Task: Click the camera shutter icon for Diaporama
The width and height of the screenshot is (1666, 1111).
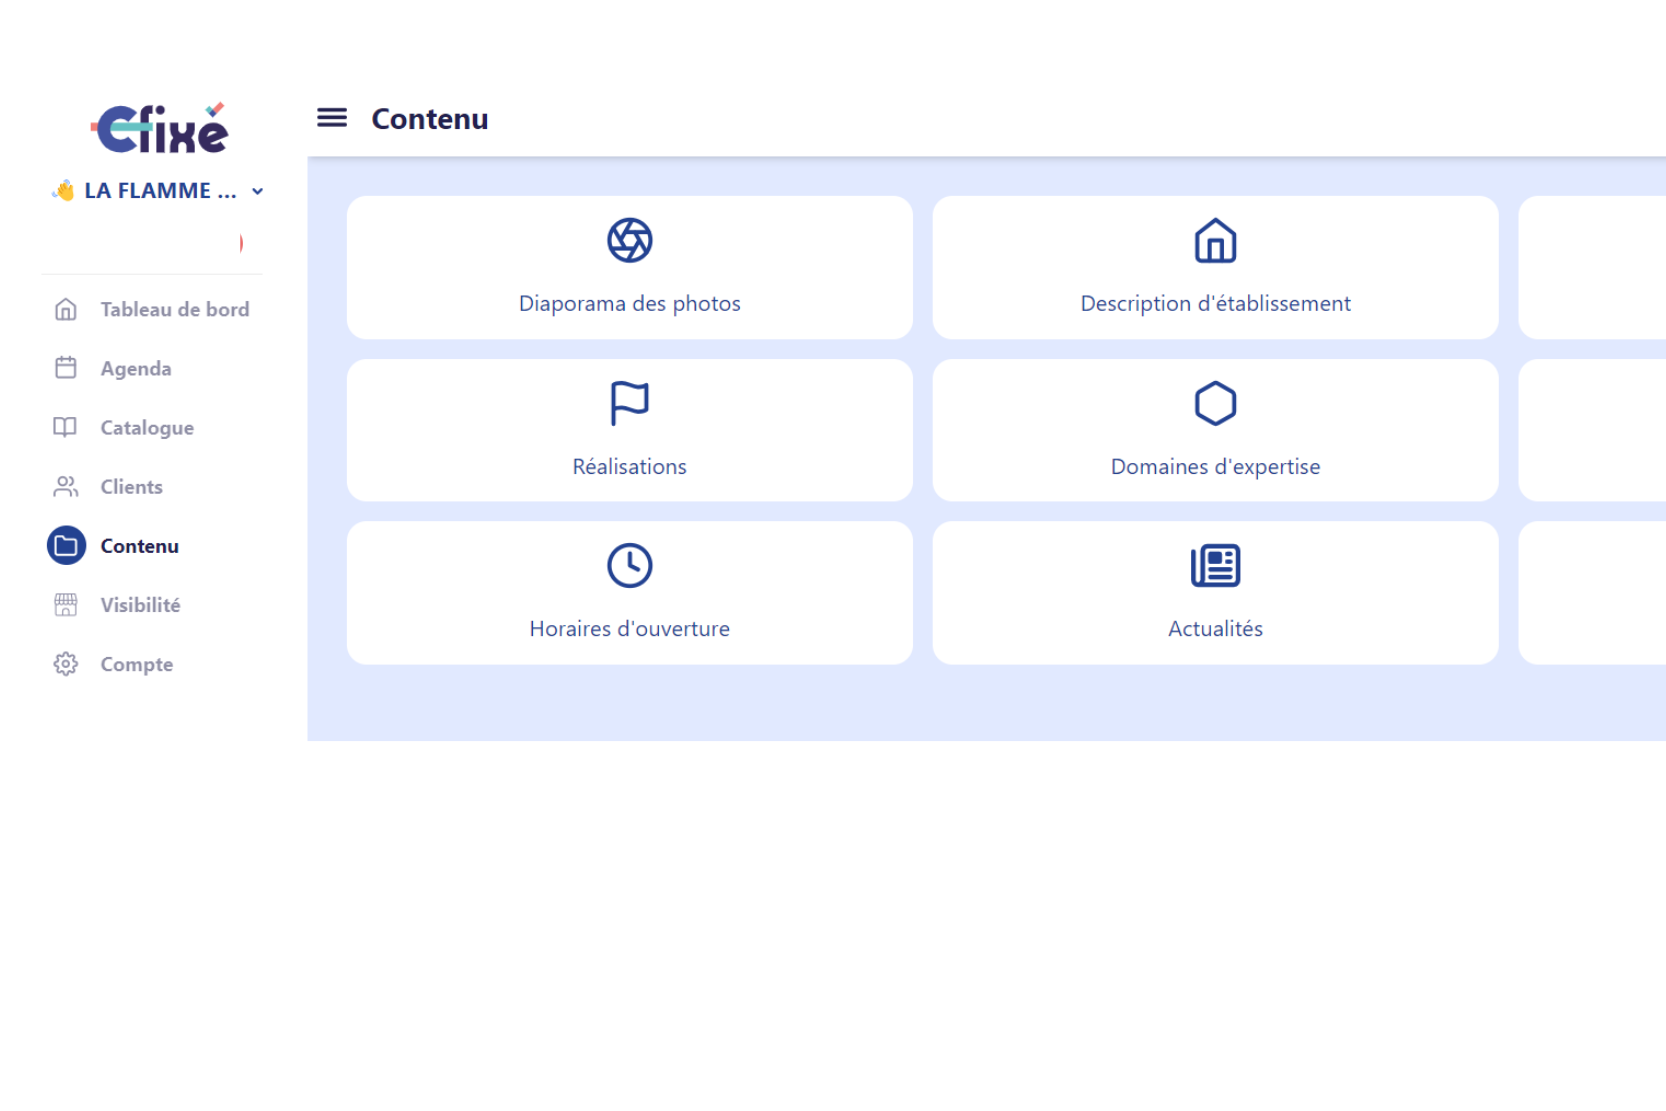Action: click(629, 240)
